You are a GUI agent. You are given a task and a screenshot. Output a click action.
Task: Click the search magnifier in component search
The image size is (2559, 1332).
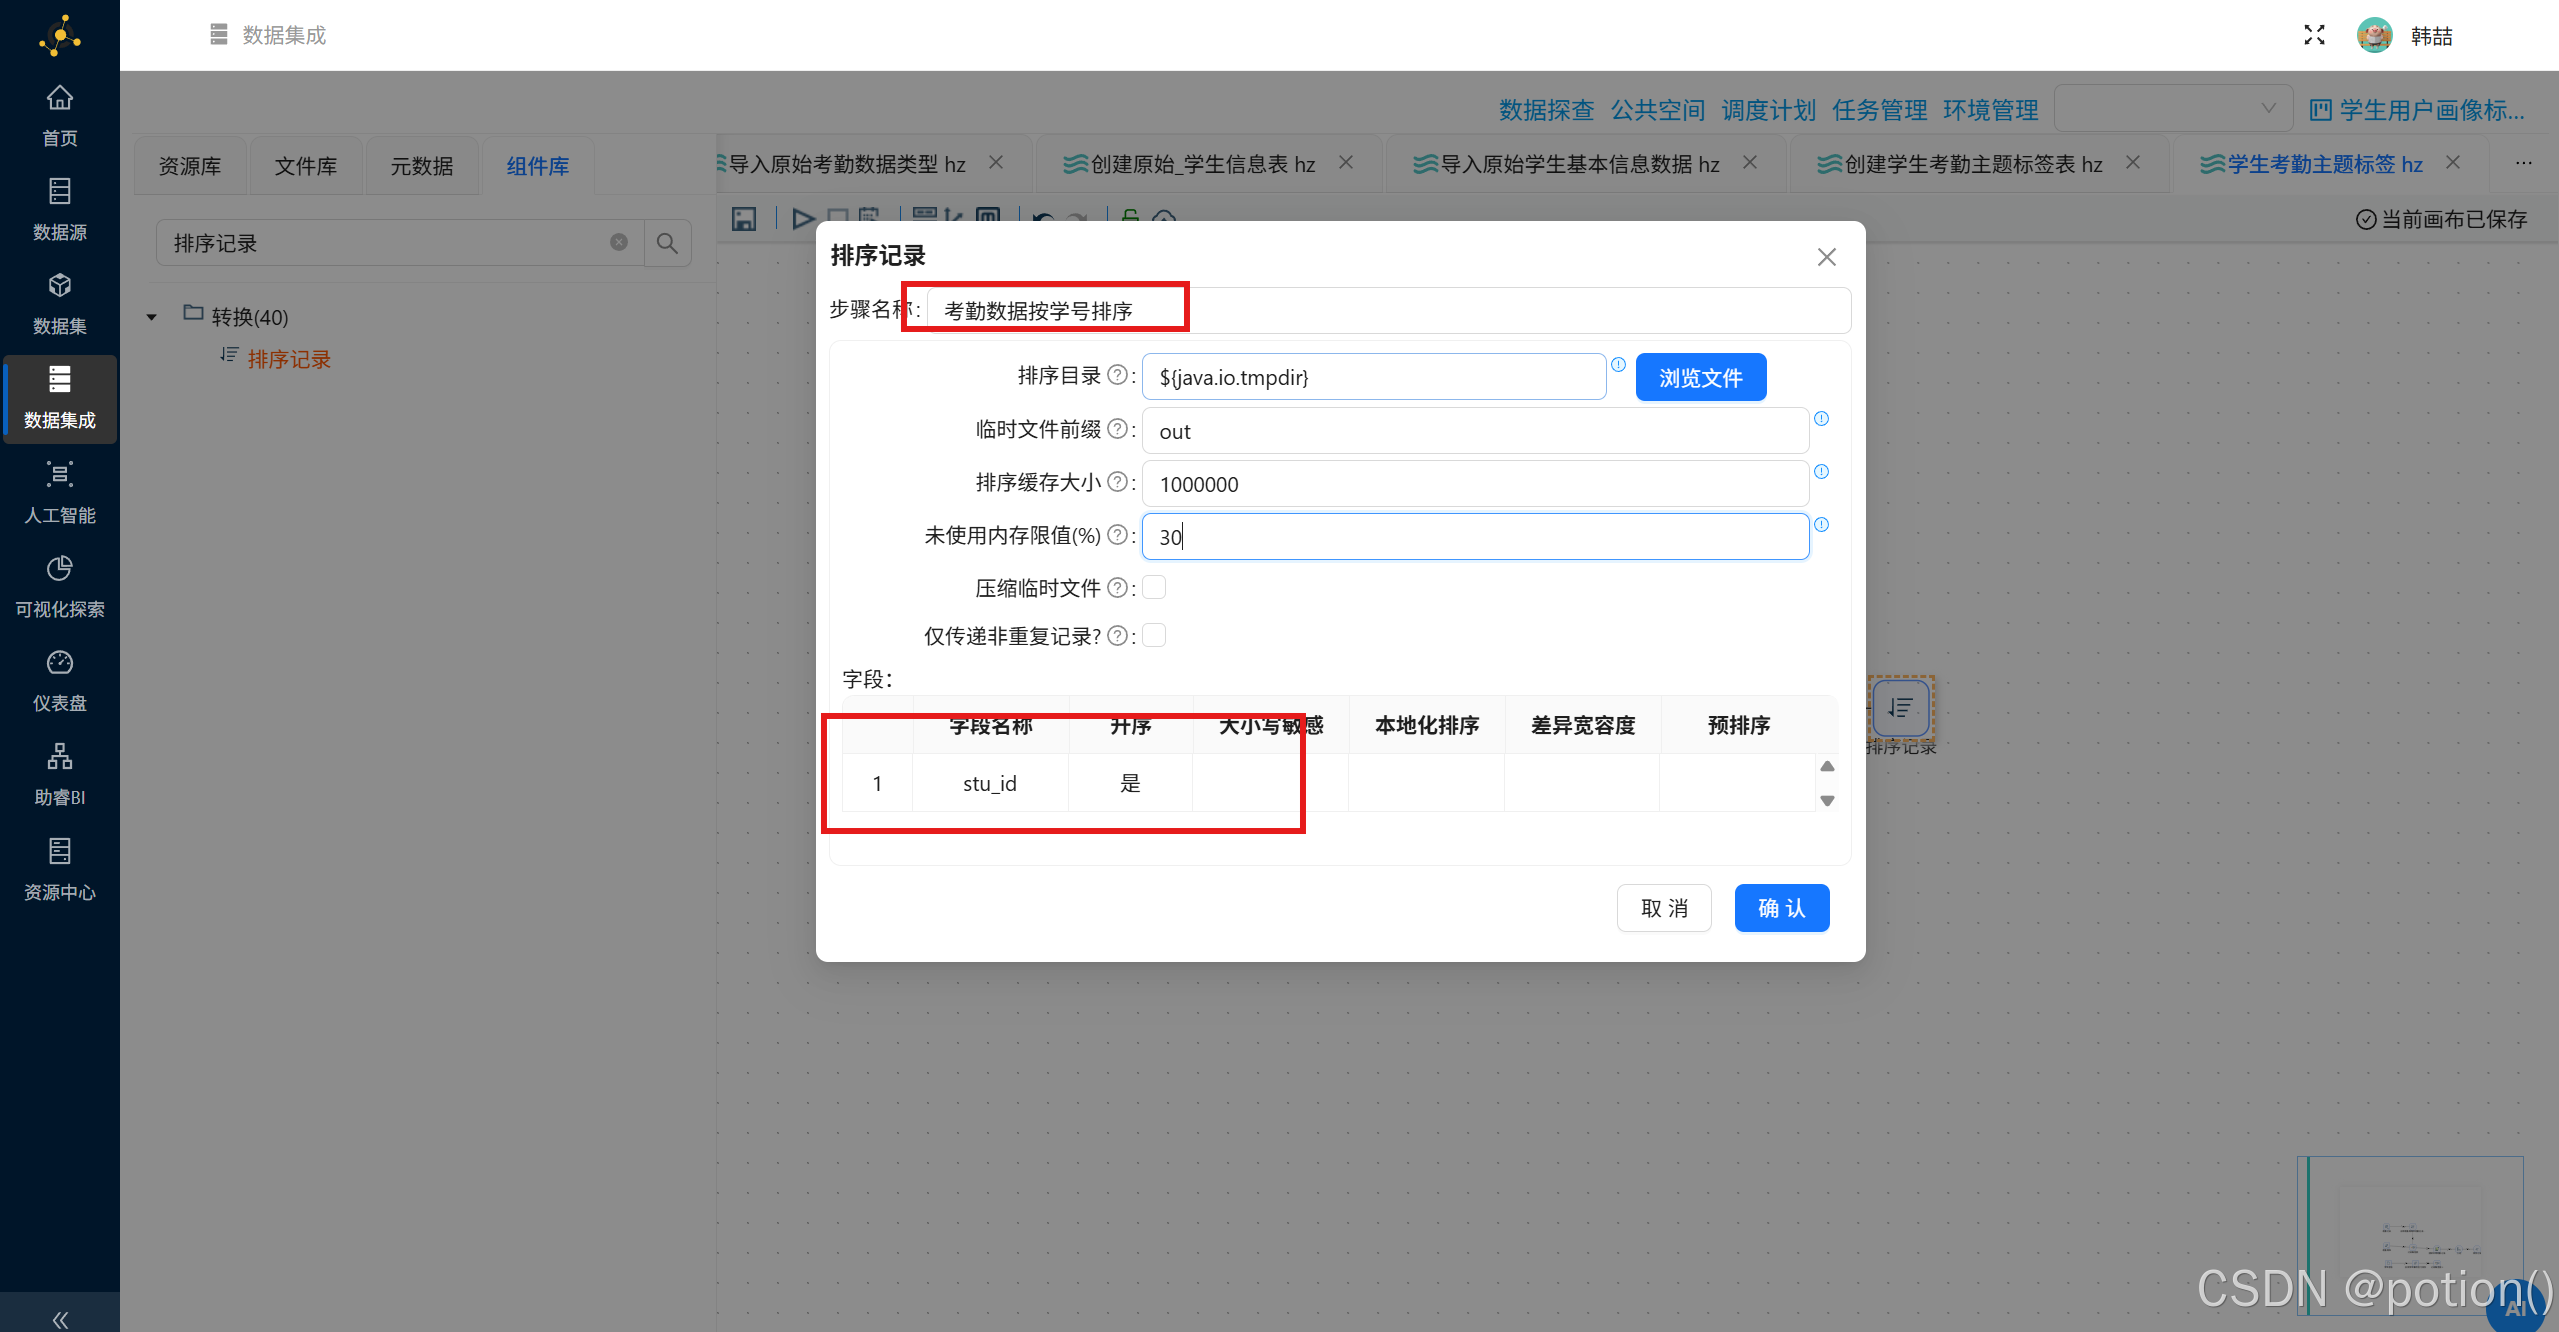click(667, 243)
